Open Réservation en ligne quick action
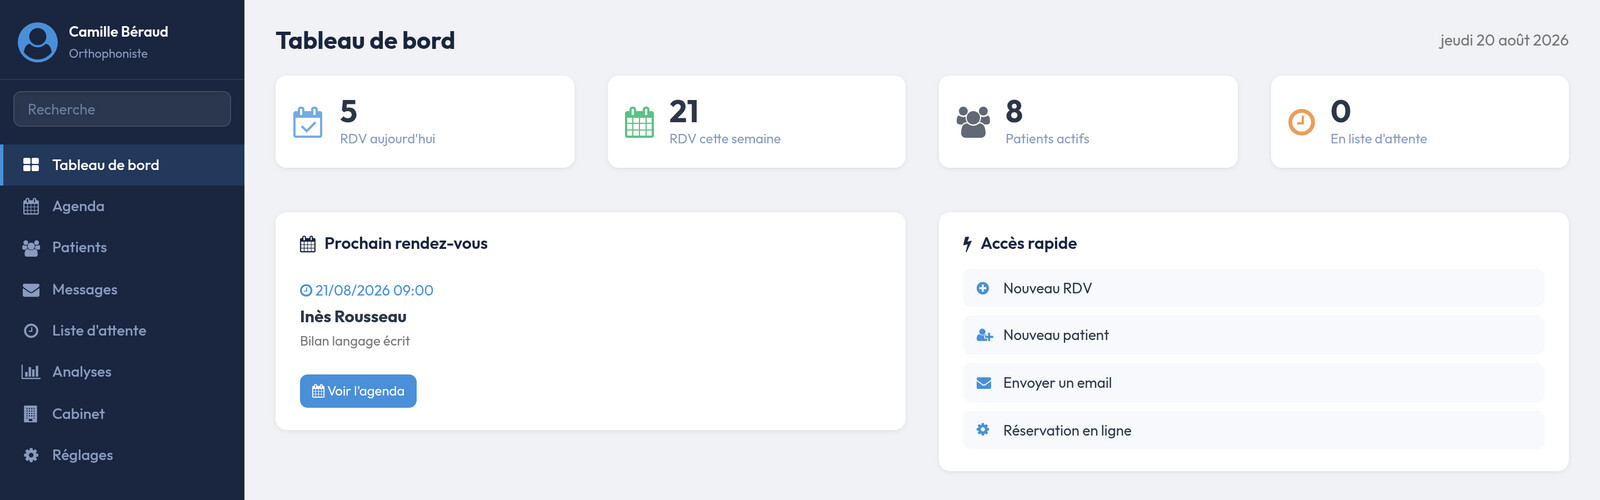The width and height of the screenshot is (1600, 500). tap(1254, 430)
